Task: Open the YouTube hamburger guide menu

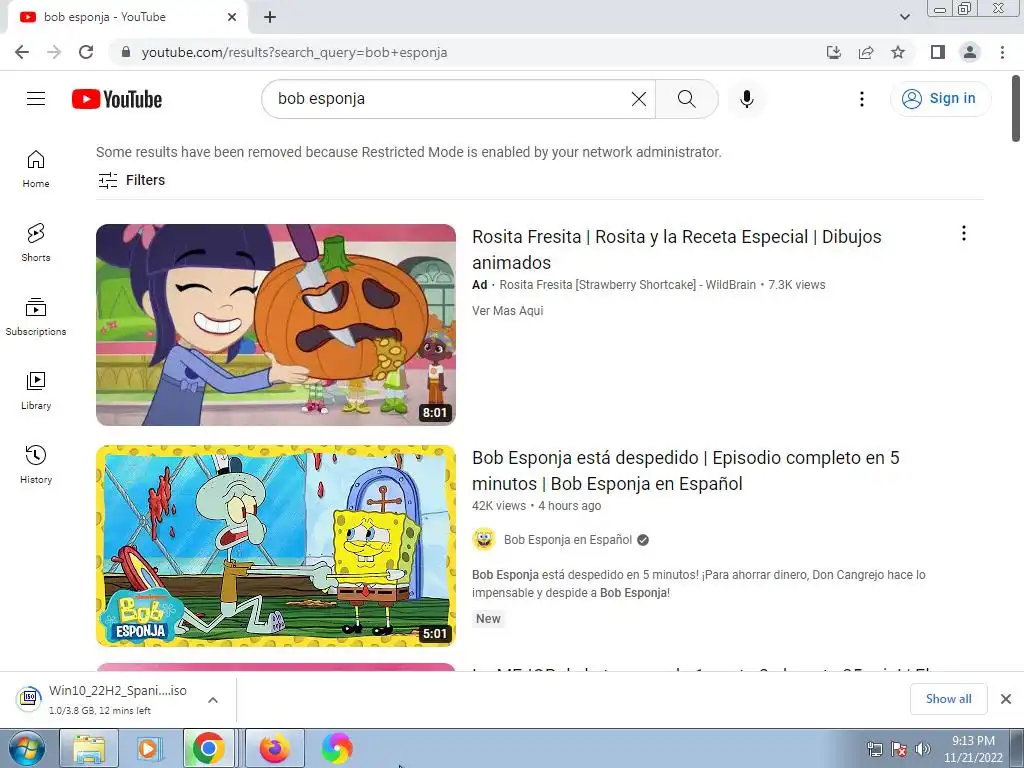Action: pyautogui.click(x=36, y=99)
